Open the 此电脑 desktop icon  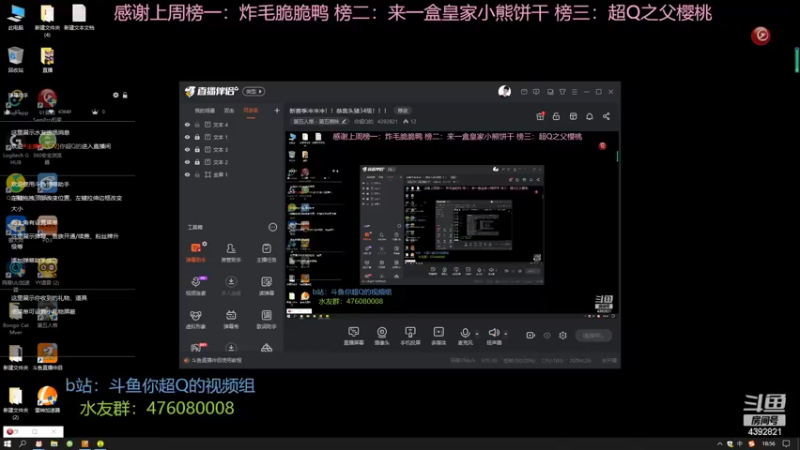16,17
